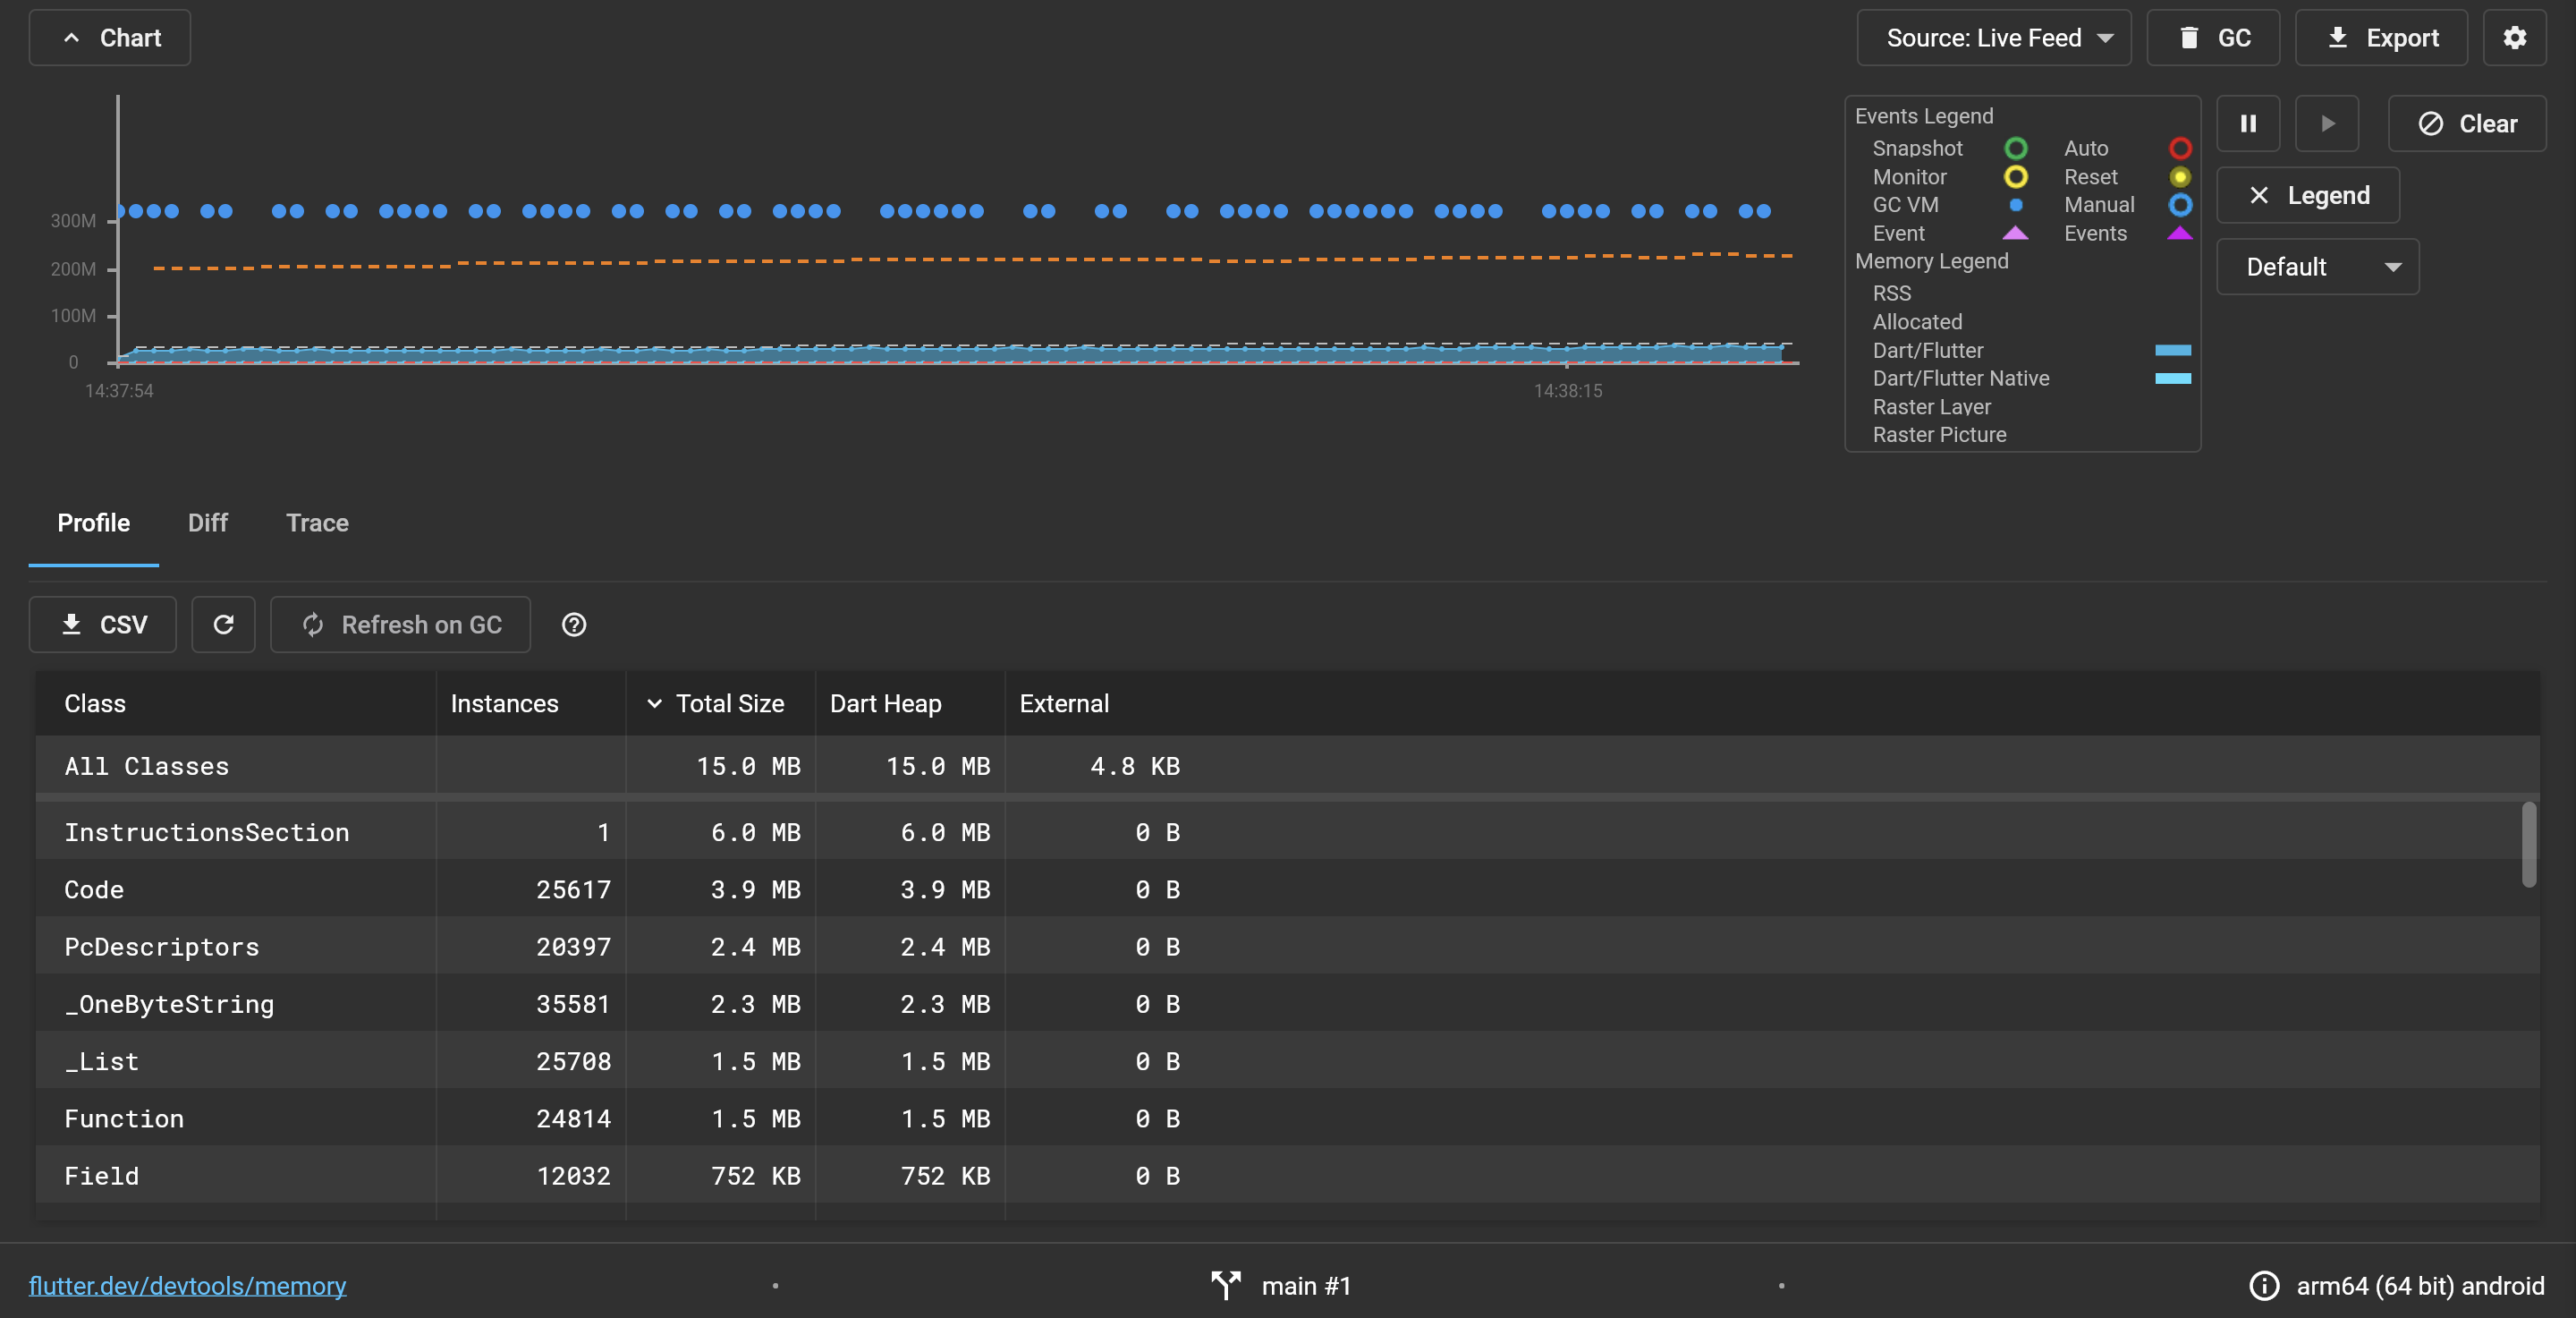Screen dimensions: 2576x1318
Task: Click the Allocated memory legend entry
Action: click(x=1917, y=322)
